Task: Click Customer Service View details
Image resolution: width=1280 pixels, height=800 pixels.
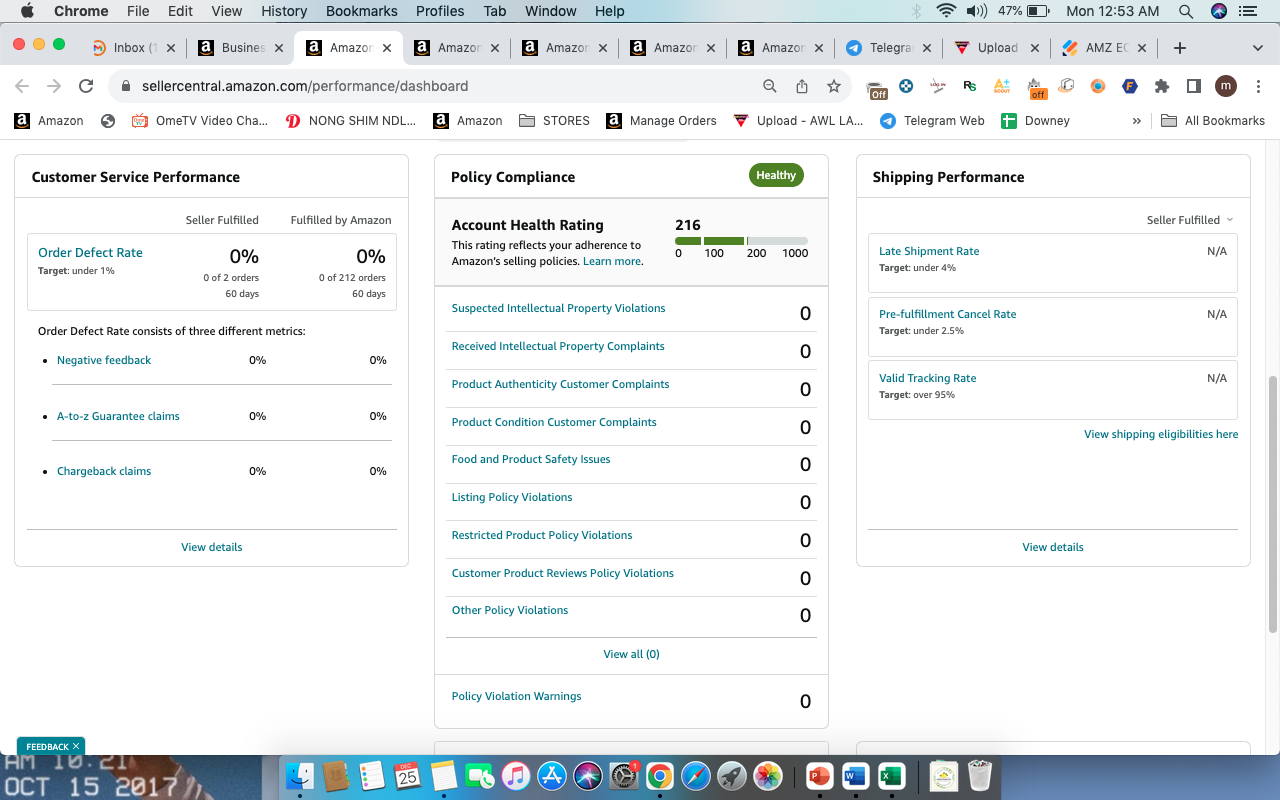Action: point(212,547)
